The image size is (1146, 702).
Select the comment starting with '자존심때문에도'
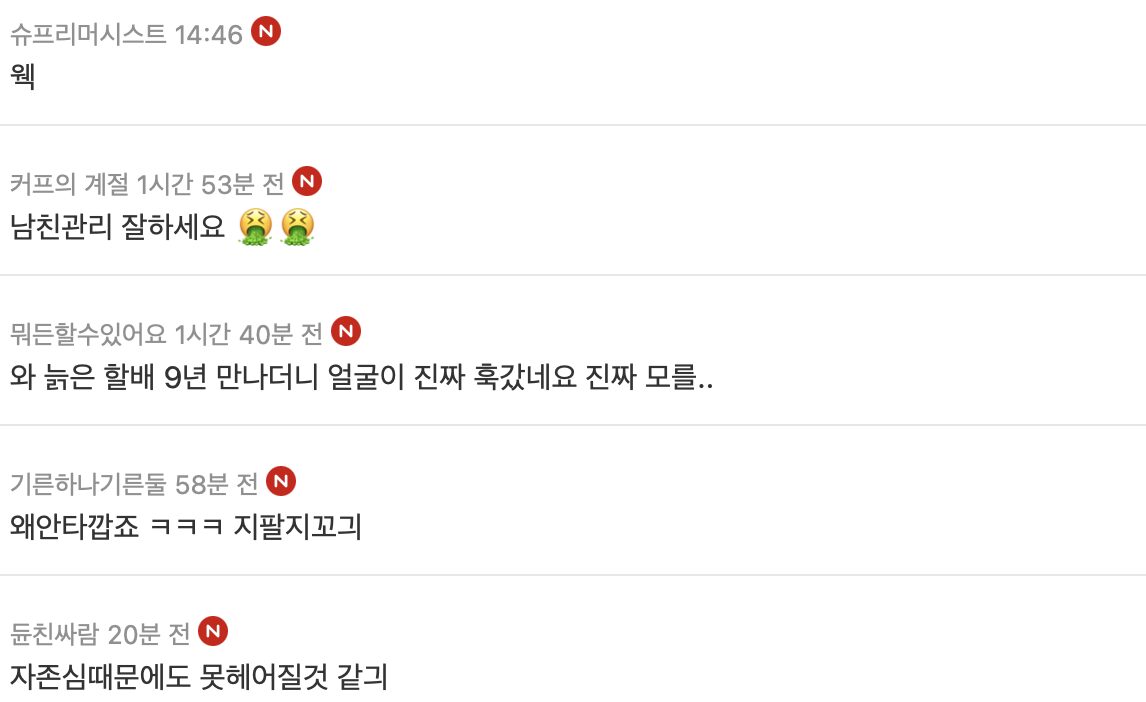coord(199,677)
